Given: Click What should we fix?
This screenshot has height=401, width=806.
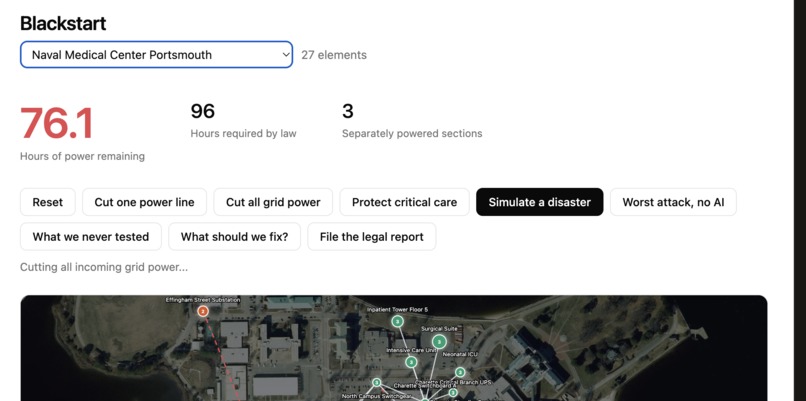Looking at the screenshot, I should coord(234,236).
